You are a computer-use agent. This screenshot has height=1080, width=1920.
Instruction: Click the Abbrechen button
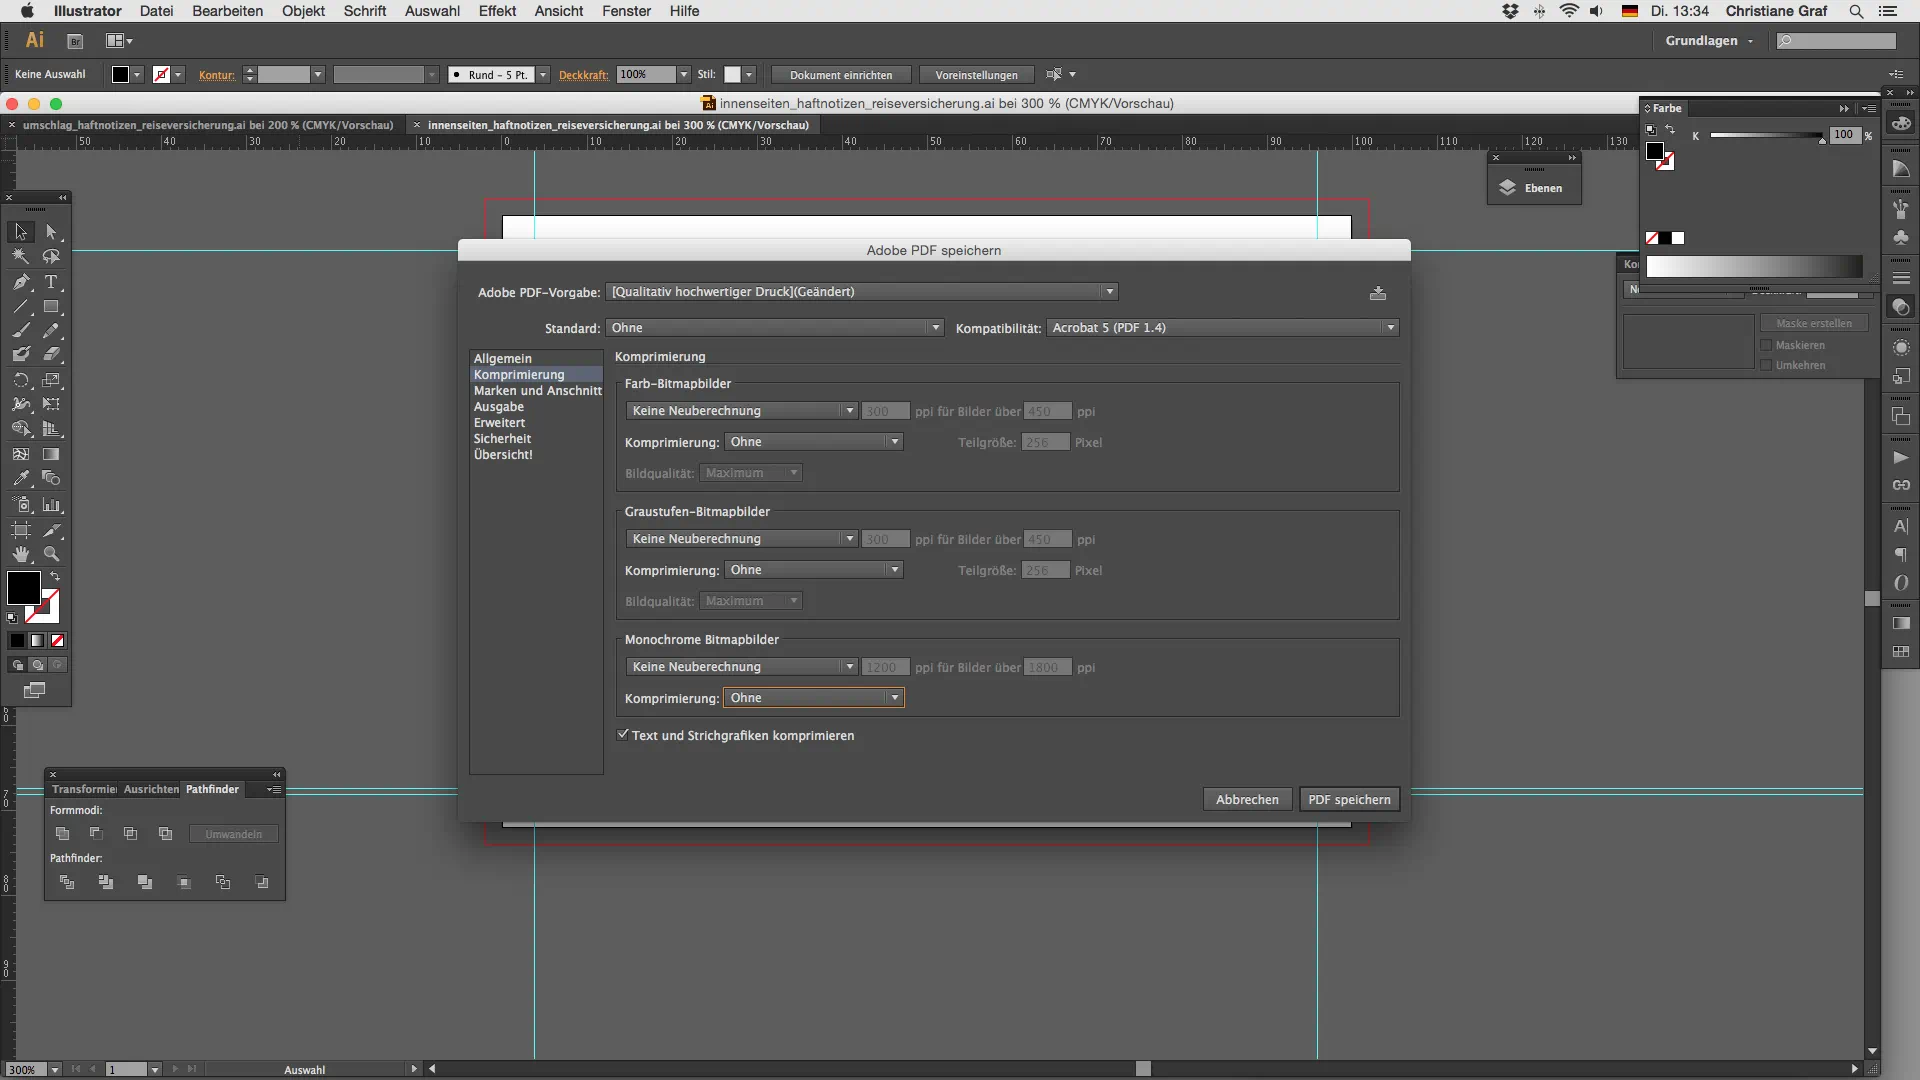[1247, 799]
